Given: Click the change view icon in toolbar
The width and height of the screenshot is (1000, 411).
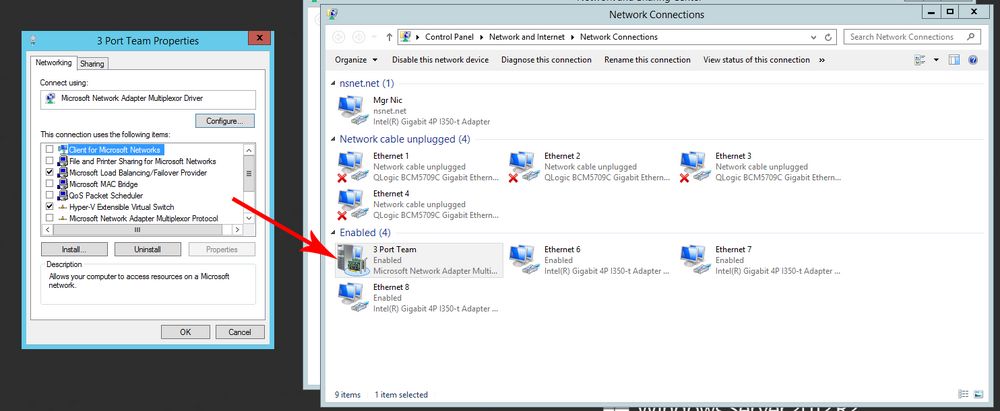Looking at the screenshot, I should 920,60.
